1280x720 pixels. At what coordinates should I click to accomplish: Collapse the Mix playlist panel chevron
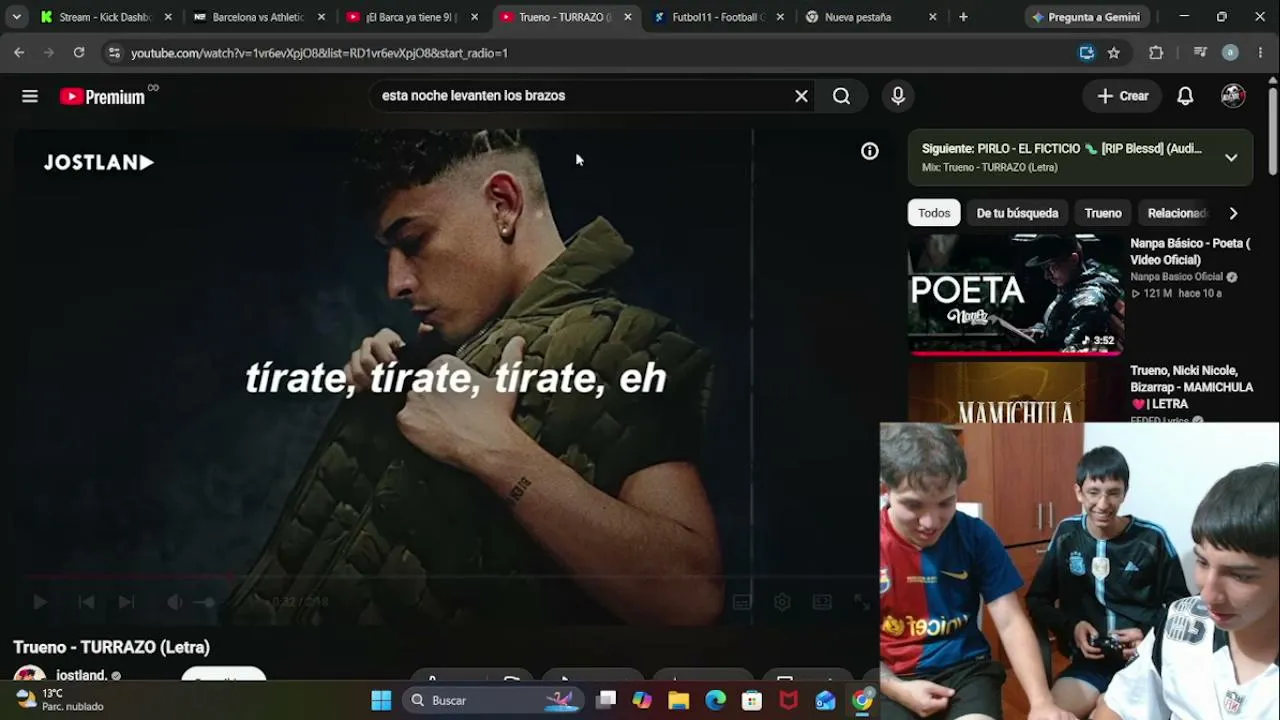tap(1231, 158)
